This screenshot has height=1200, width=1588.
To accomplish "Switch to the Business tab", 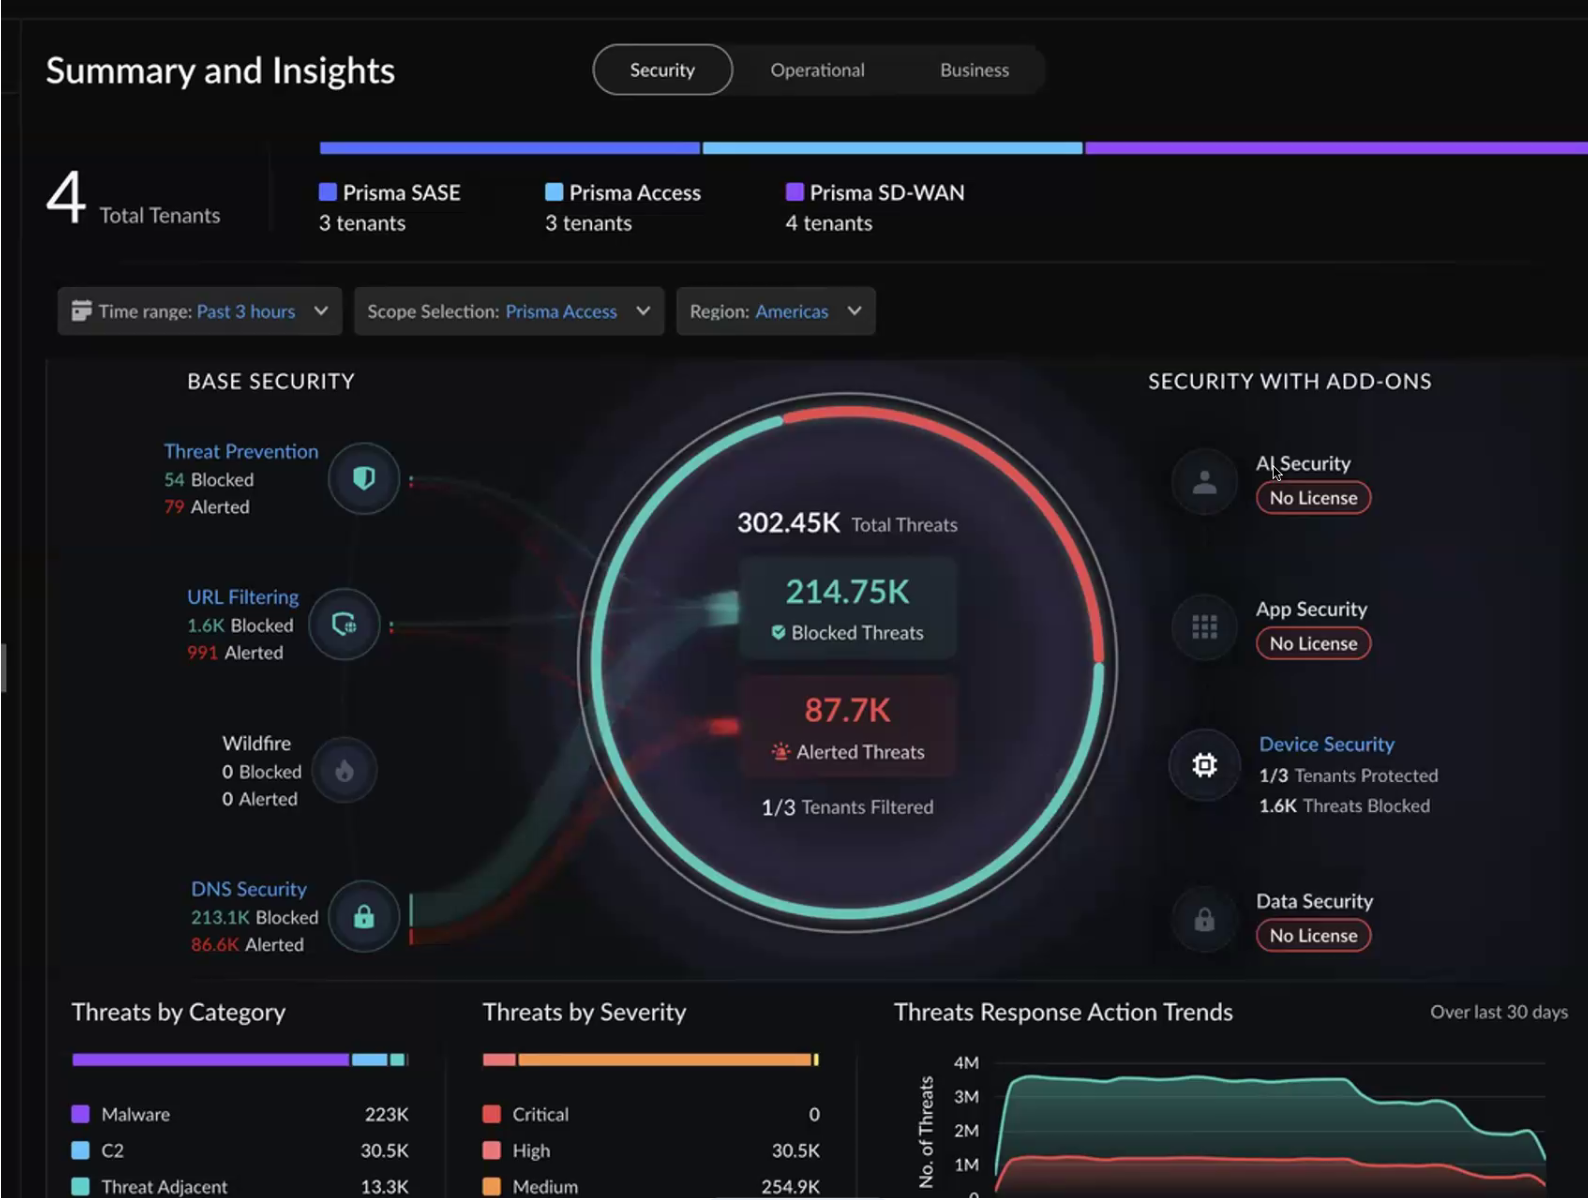I will (x=974, y=70).
